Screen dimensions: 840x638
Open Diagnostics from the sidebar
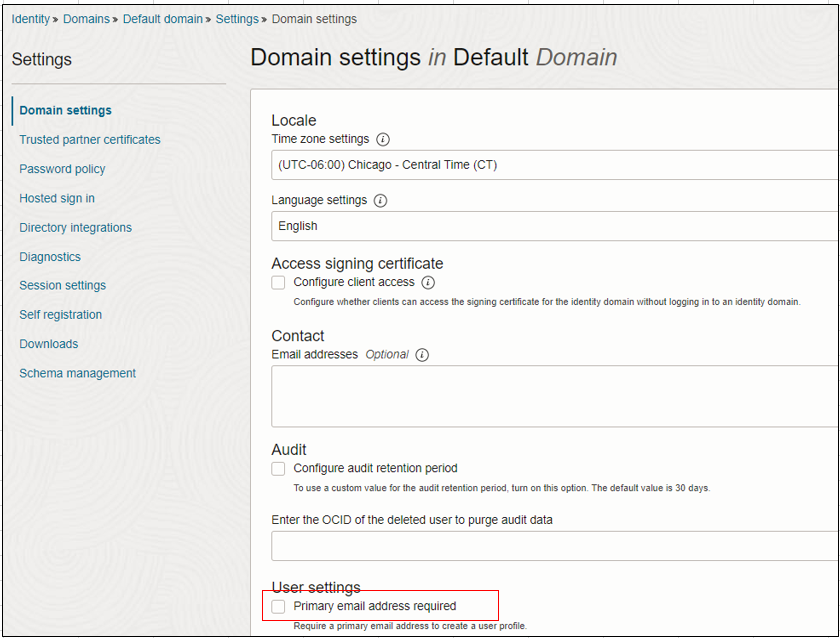[50, 257]
